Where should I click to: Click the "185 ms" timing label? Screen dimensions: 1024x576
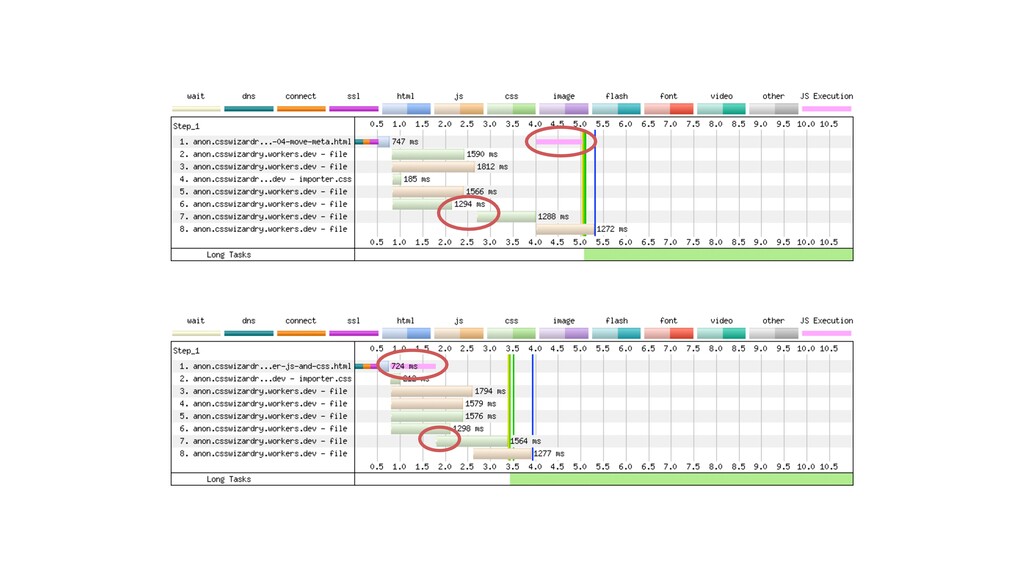pos(417,179)
